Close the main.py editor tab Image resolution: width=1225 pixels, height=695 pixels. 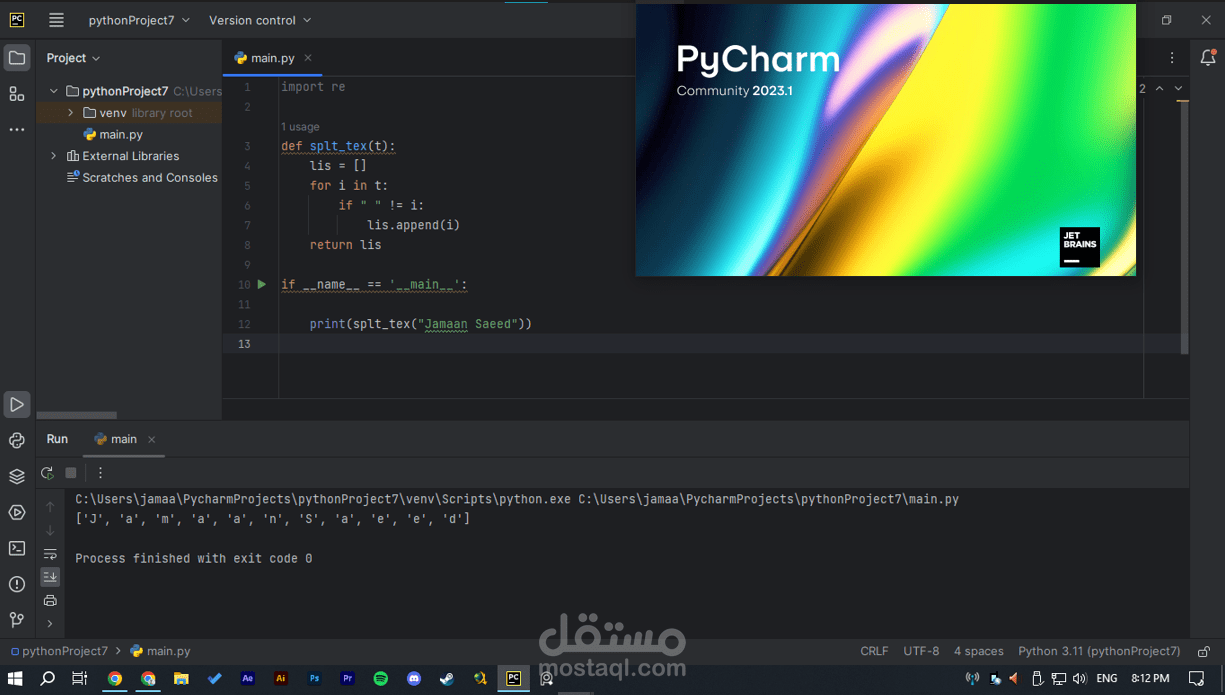click(308, 58)
